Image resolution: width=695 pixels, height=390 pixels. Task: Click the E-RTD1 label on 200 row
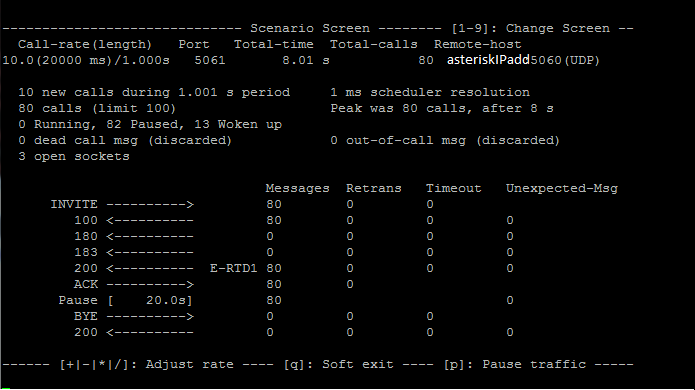233,268
